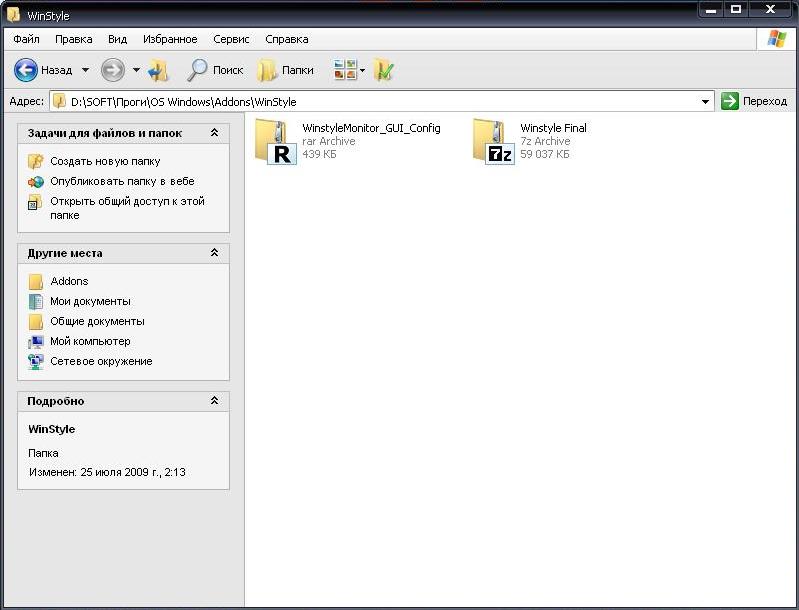Expand the address bar dropdown
This screenshot has height=610, width=799.
(705, 101)
